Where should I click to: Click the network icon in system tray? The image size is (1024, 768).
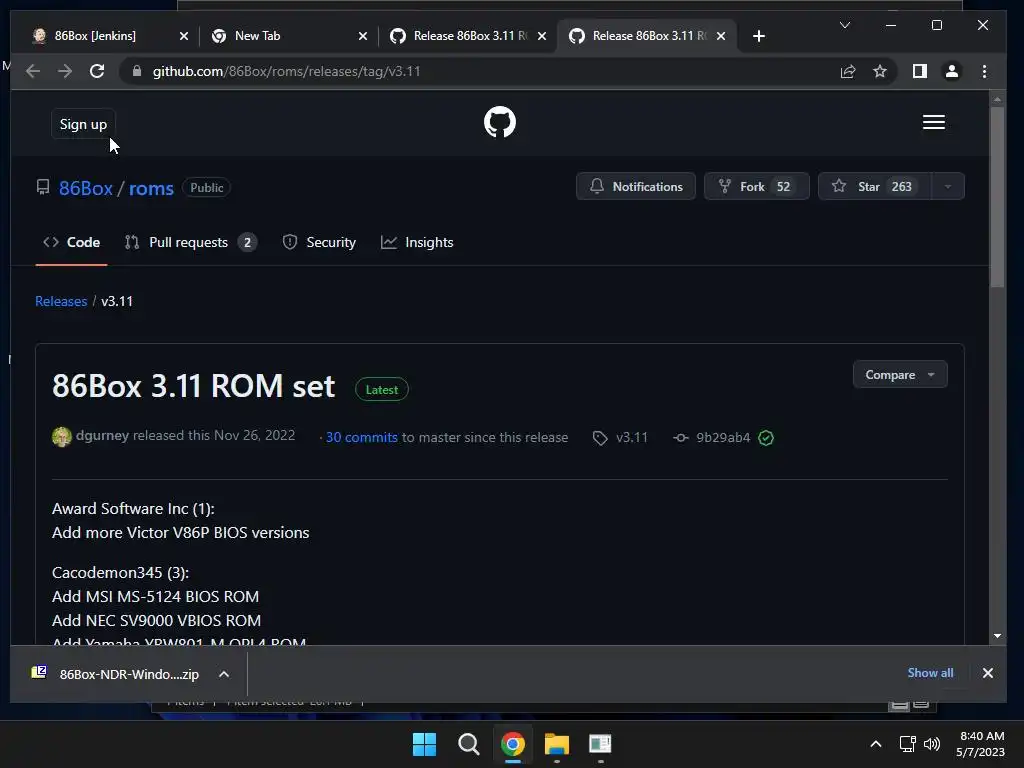click(x=907, y=744)
